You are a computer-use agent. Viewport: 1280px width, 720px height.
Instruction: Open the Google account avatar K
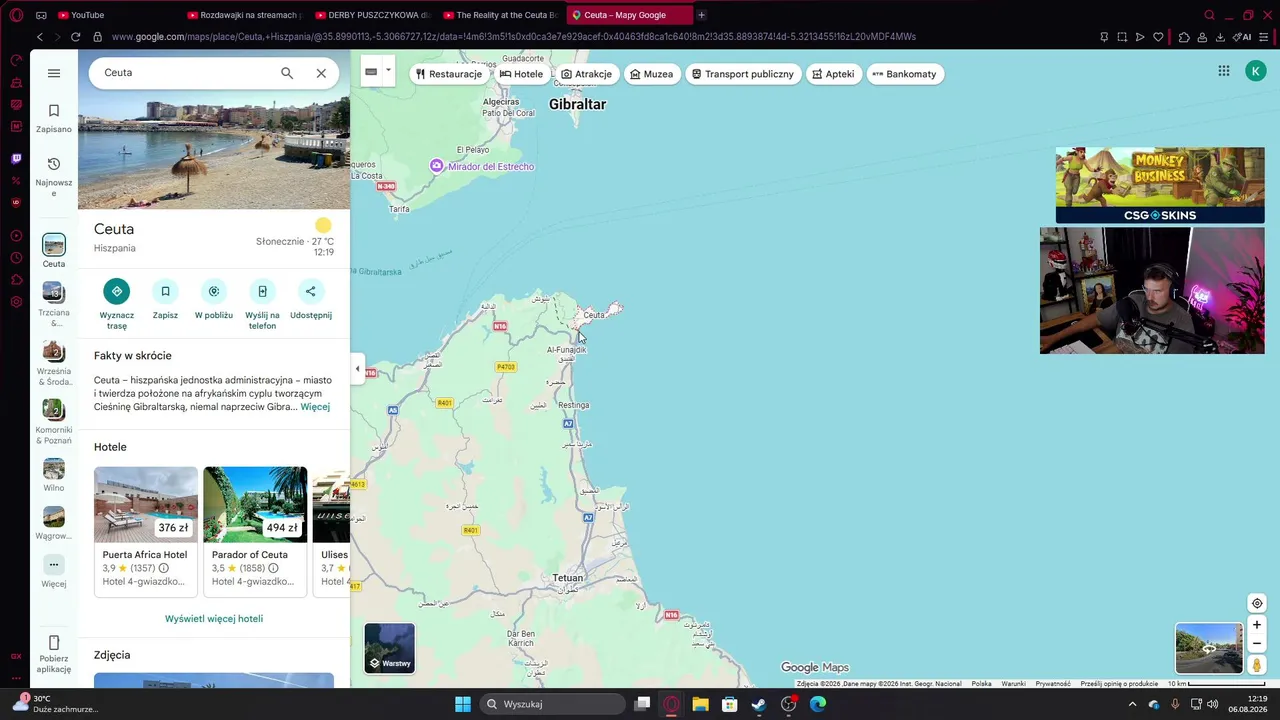click(1255, 71)
